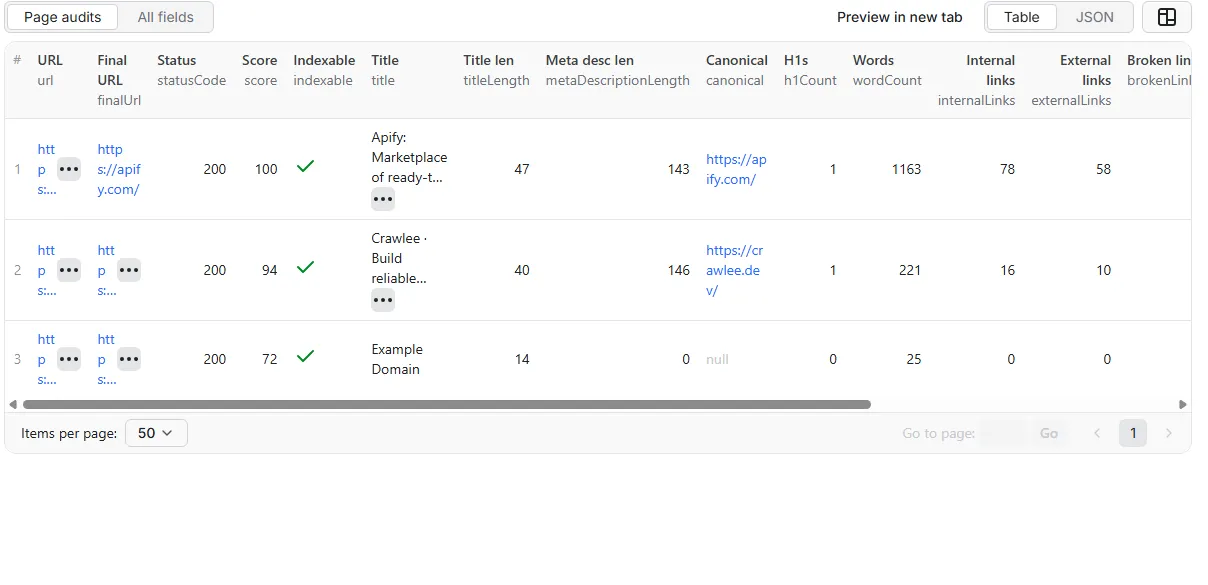Expand truncated URL in row 1
Viewport: 1208px width, 585px height.
pyautogui.click(x=69, y=169)
